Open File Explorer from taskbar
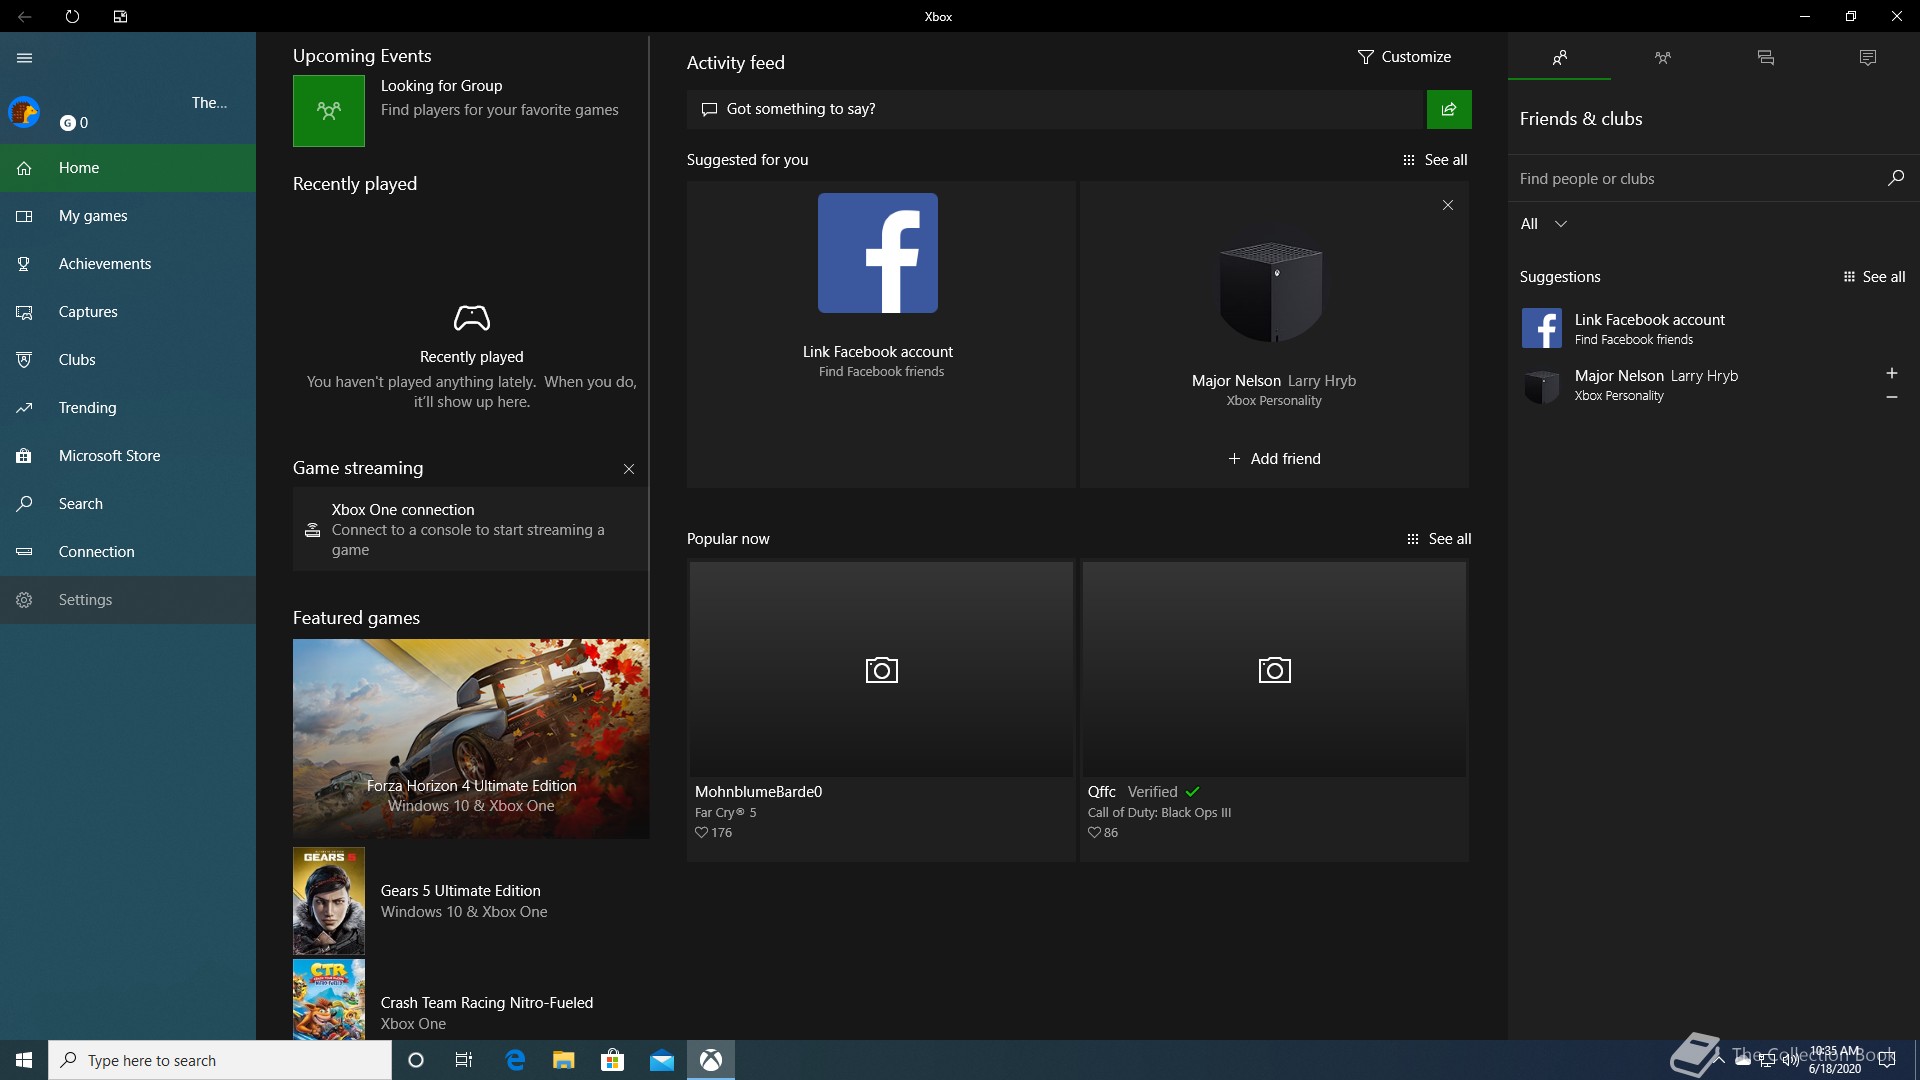Image resolution: width=1920 pixels, height=1080 pixels. pos(563,1060)
